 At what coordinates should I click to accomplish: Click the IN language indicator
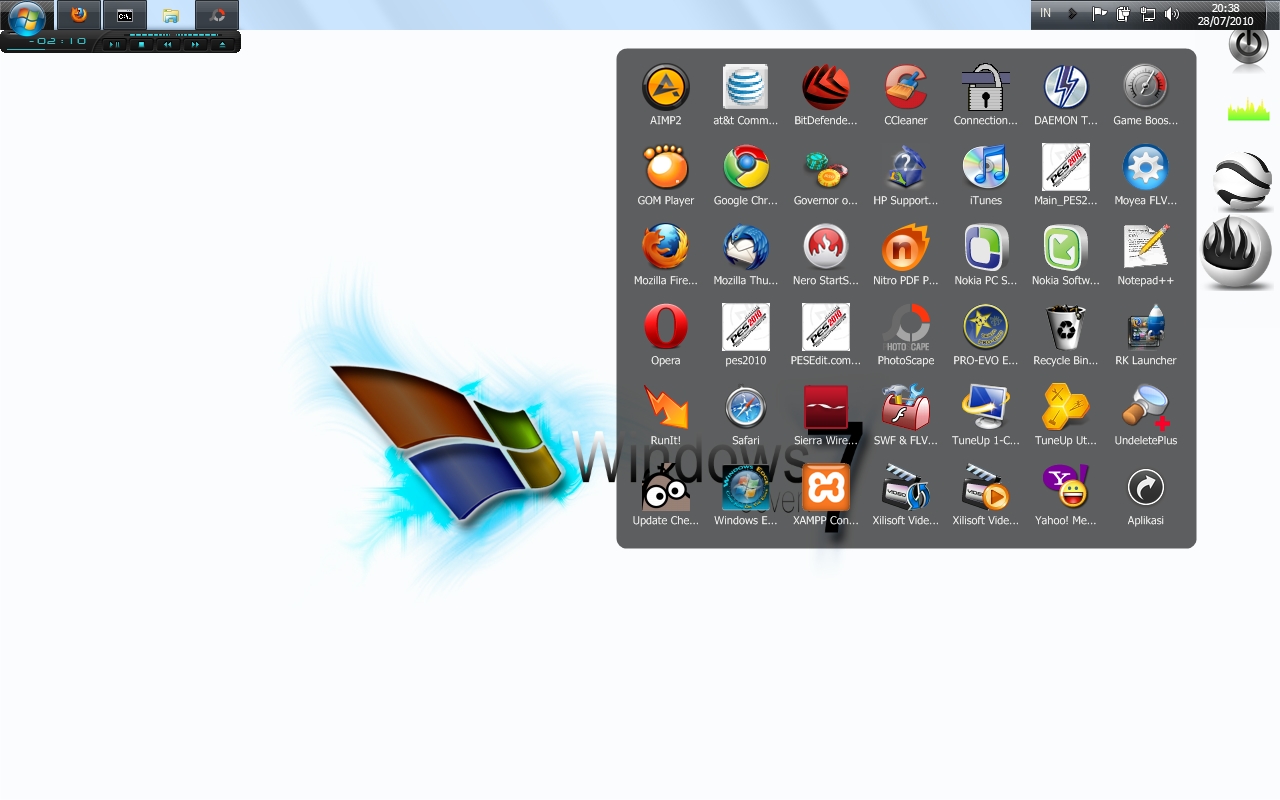(1046, 13)
